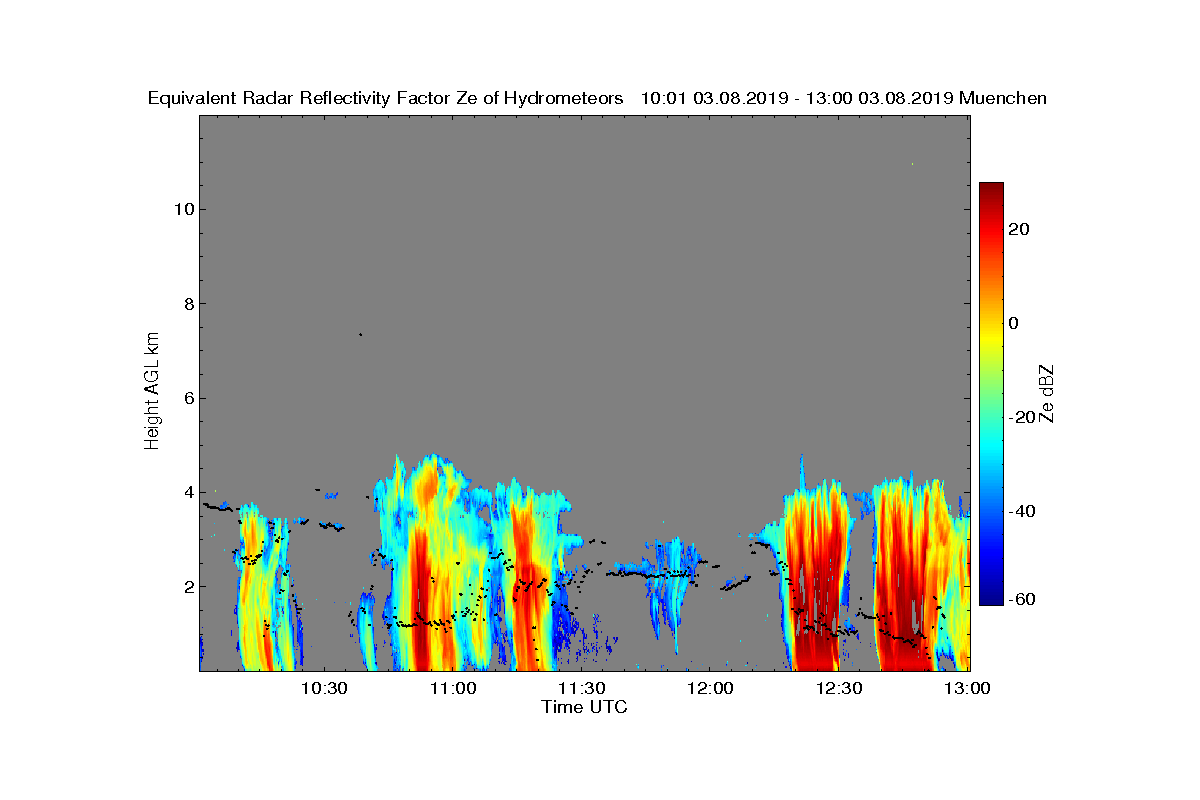Click the "Height AGL km" axis label
Viewport: 1200px width, 800px height.
[x=152, y=392]
